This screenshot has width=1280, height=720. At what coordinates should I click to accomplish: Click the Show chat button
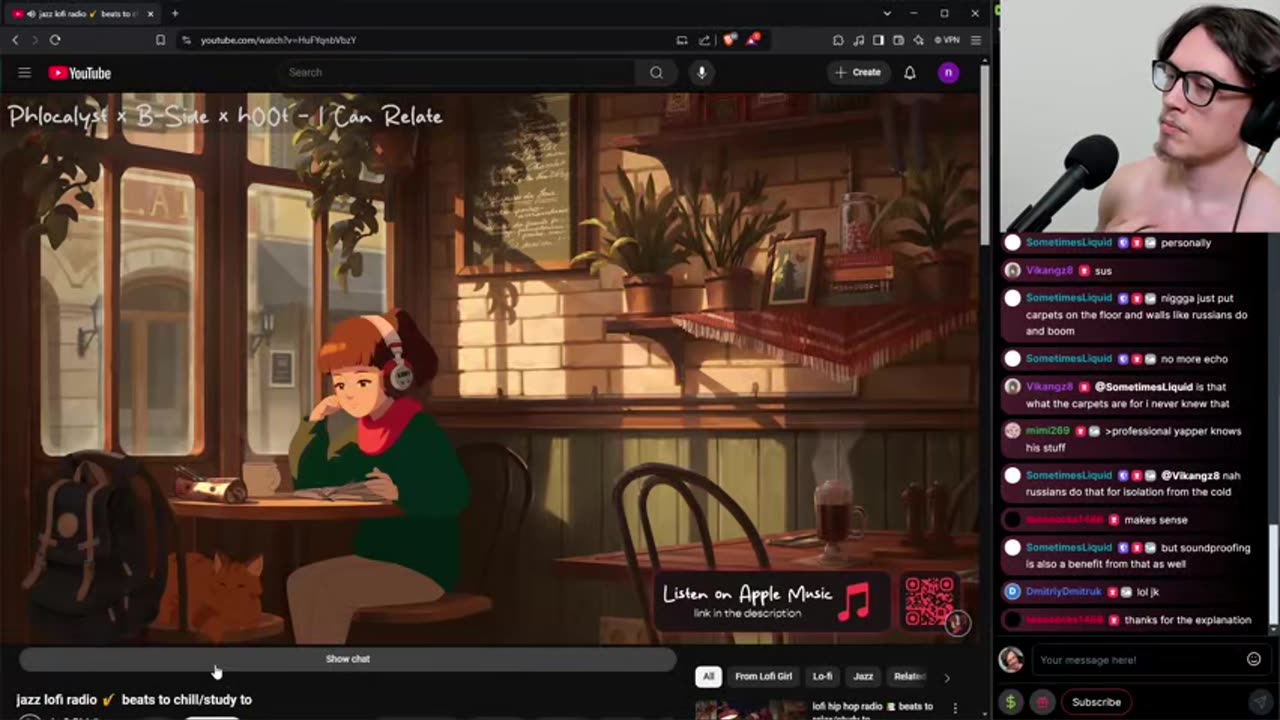[x=348, y=659]
